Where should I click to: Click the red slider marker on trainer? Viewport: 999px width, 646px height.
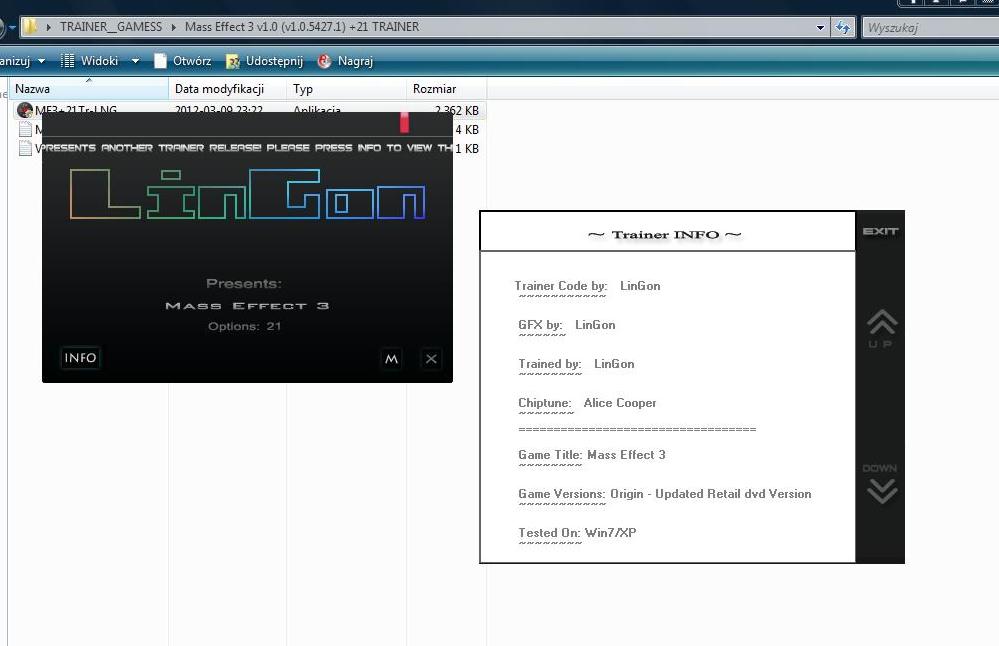pos(404,122)
